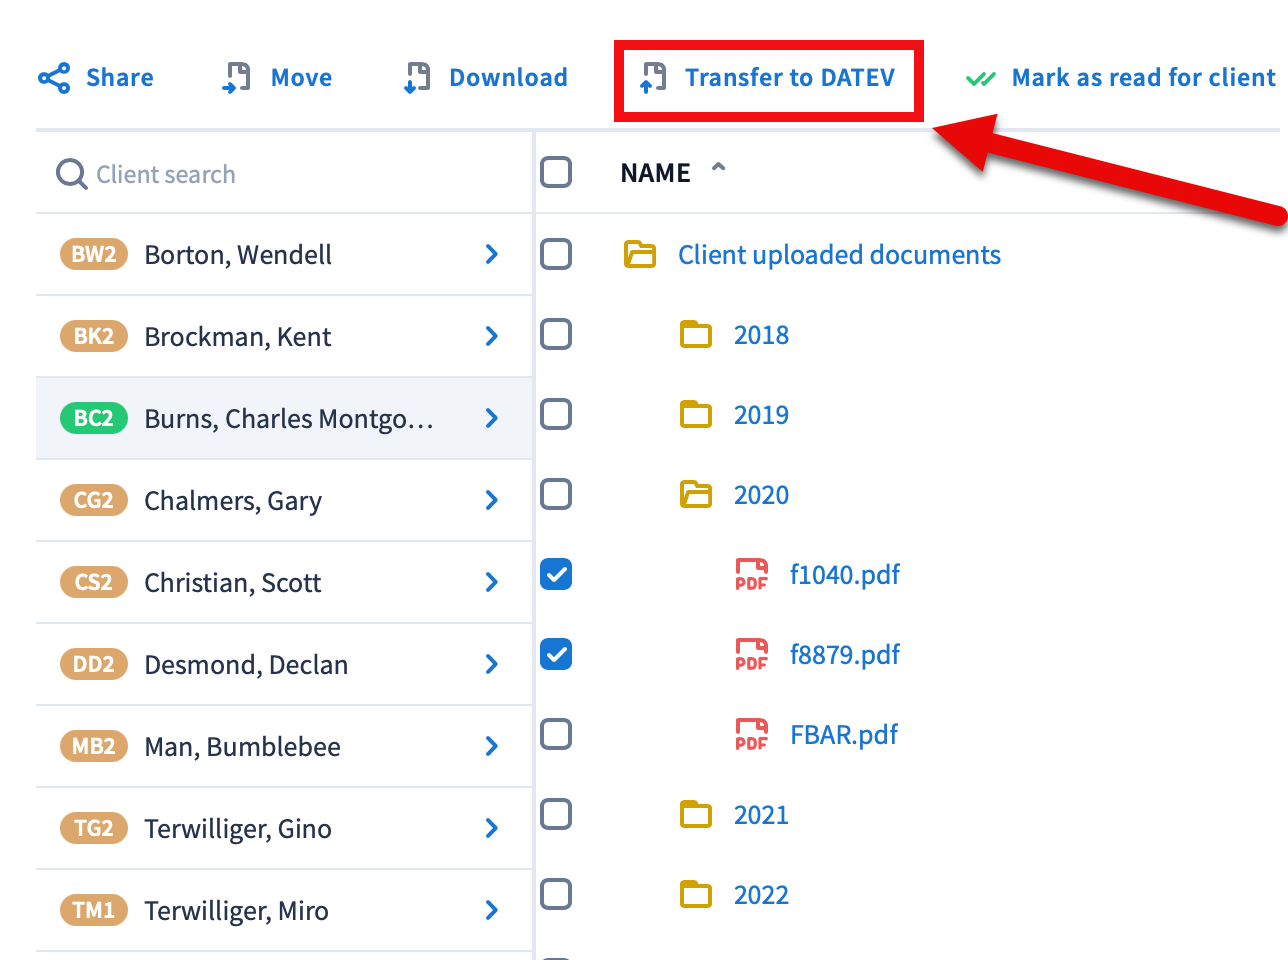Click the PDF icon for FBAR.pdf
Screen dimensions: 1288x960
[751, 735]
